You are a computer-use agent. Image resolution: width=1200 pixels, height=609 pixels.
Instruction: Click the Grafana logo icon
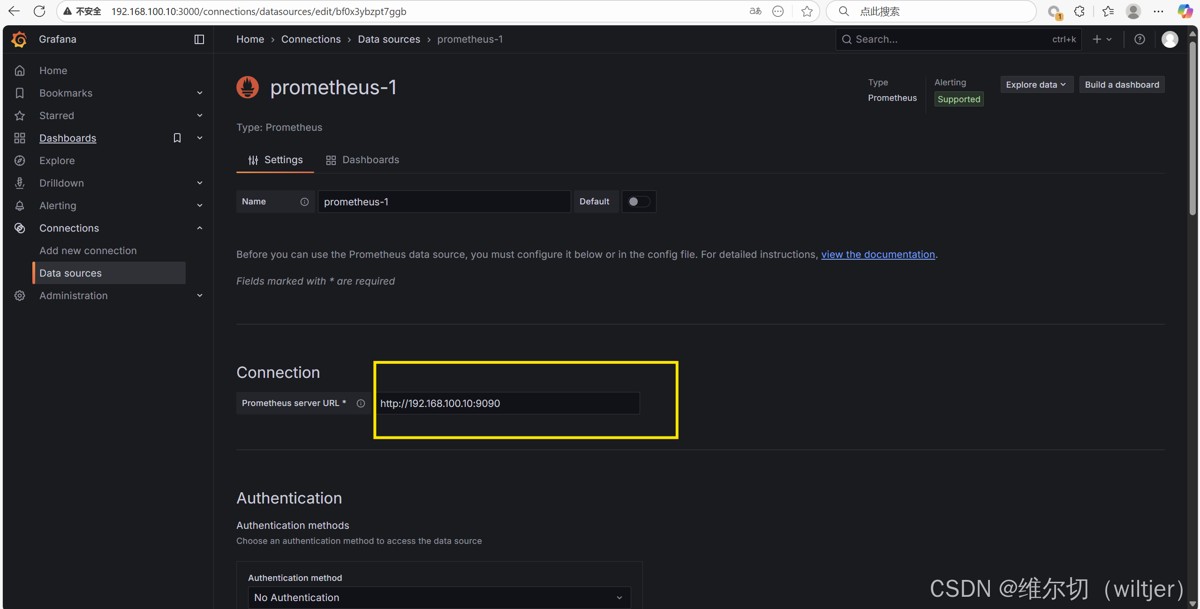click(x=19, y=39)
